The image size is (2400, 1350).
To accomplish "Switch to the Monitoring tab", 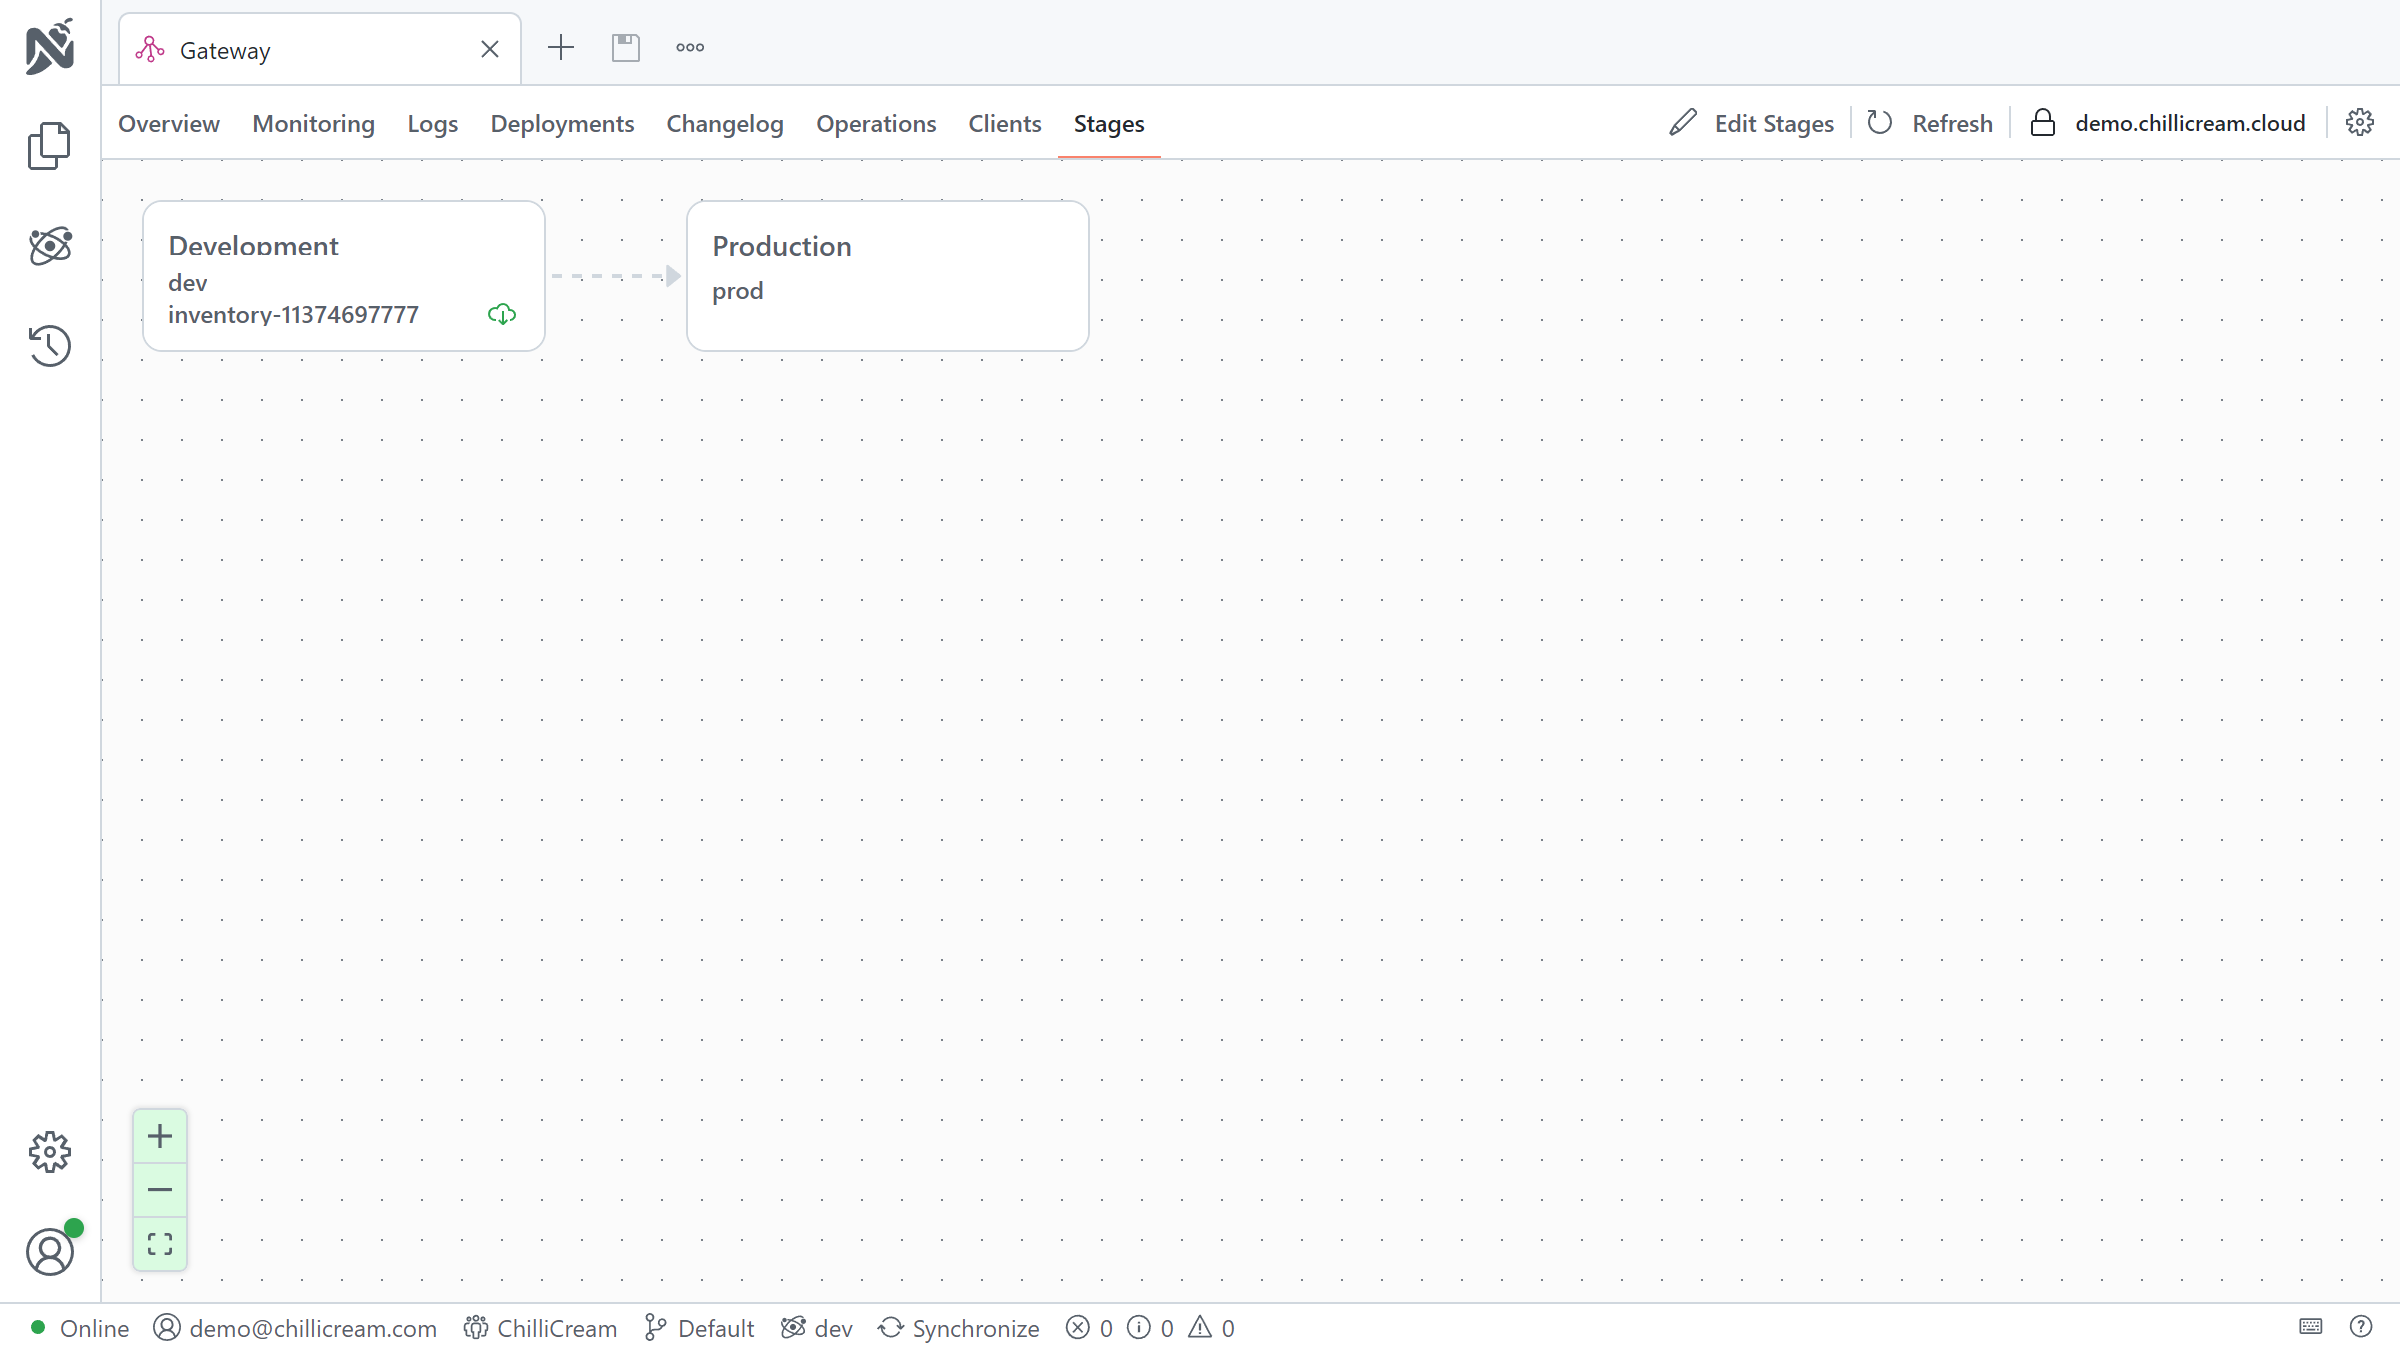I will pos(313,124).
